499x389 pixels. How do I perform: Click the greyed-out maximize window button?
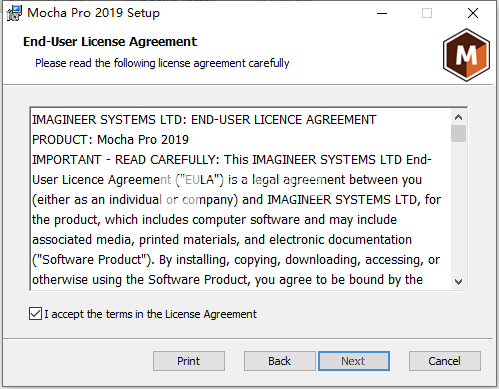point(427,13)
